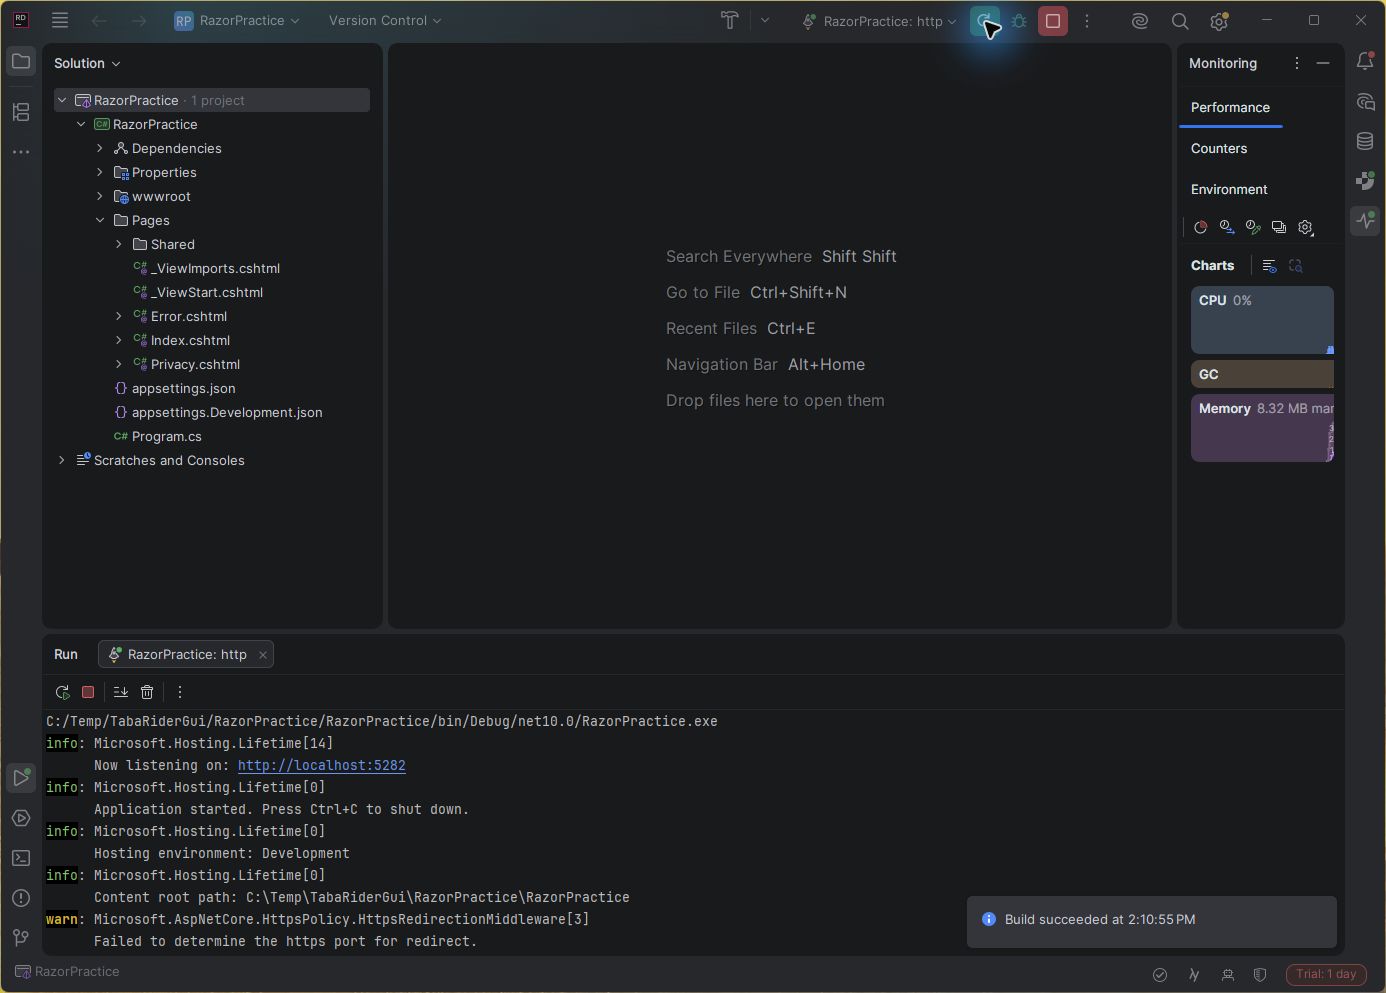Open the Git tool window icon
This screenshot has height=993, width=1386.
tap(21, 937)
